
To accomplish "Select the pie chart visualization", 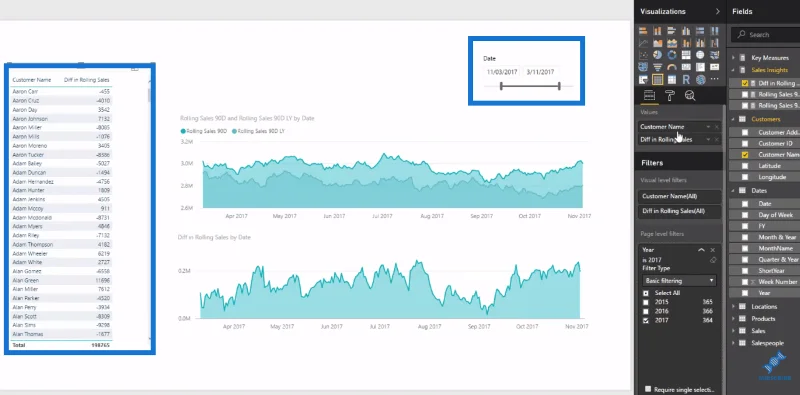I will point(658,55).
